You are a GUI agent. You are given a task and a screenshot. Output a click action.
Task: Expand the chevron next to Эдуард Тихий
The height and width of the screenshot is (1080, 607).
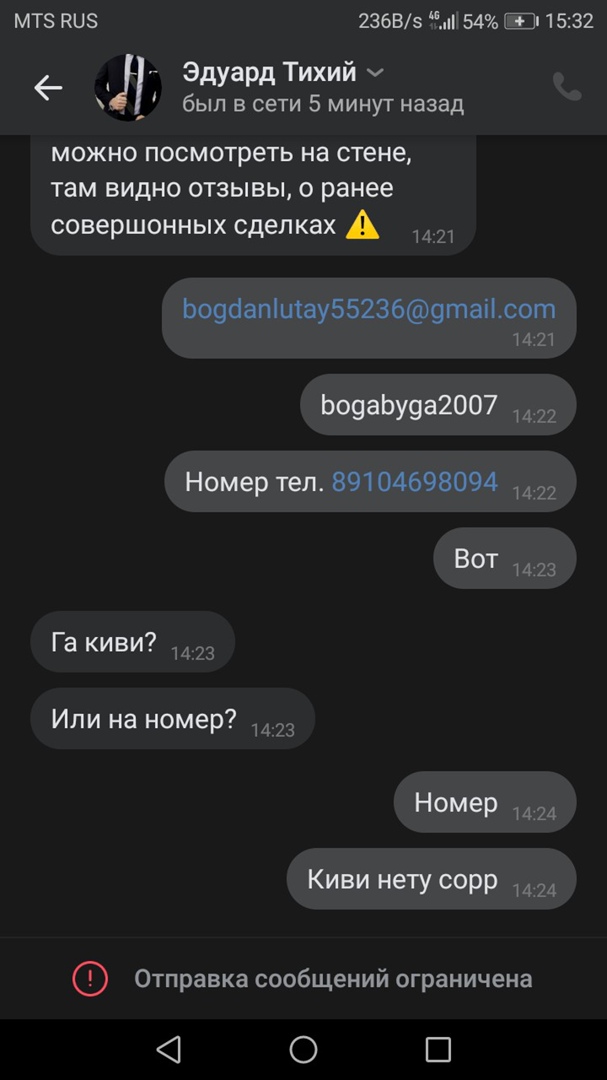click(x=375, y=72)
